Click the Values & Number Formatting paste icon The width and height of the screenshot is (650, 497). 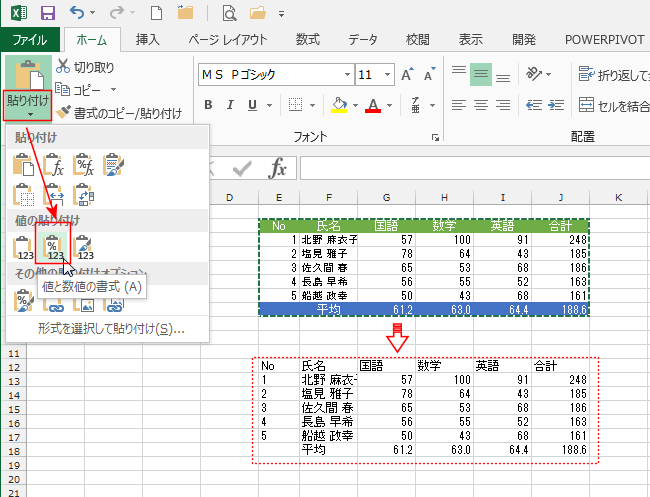pyautogui.click(x=53, y=245)
